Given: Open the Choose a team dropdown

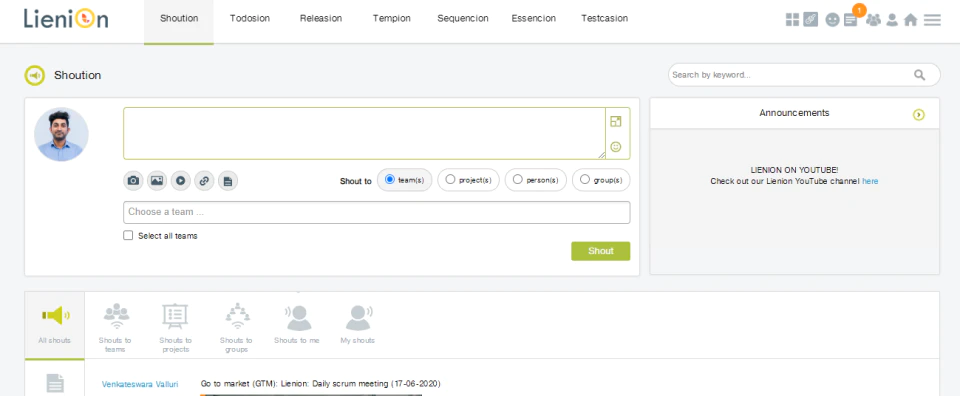Looking at the screenshot, I should [x=377, y=212].
